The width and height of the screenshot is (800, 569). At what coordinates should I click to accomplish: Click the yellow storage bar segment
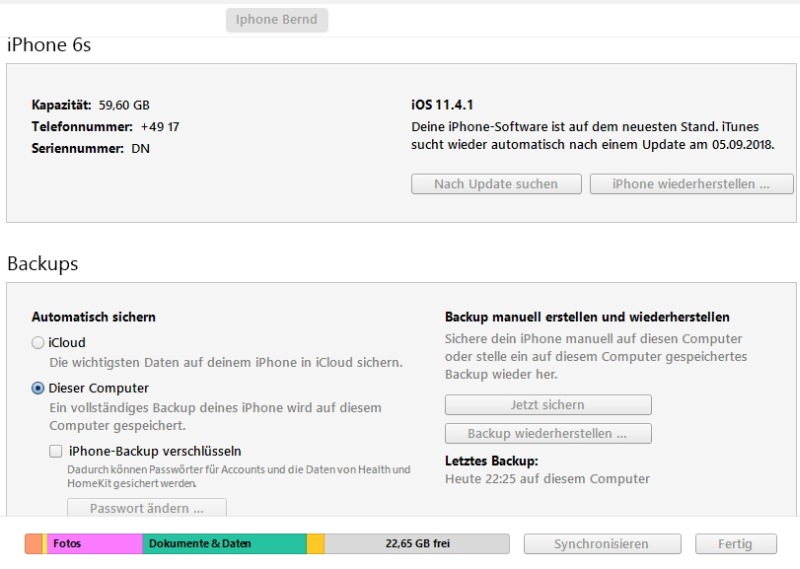(x=315, y=544)
